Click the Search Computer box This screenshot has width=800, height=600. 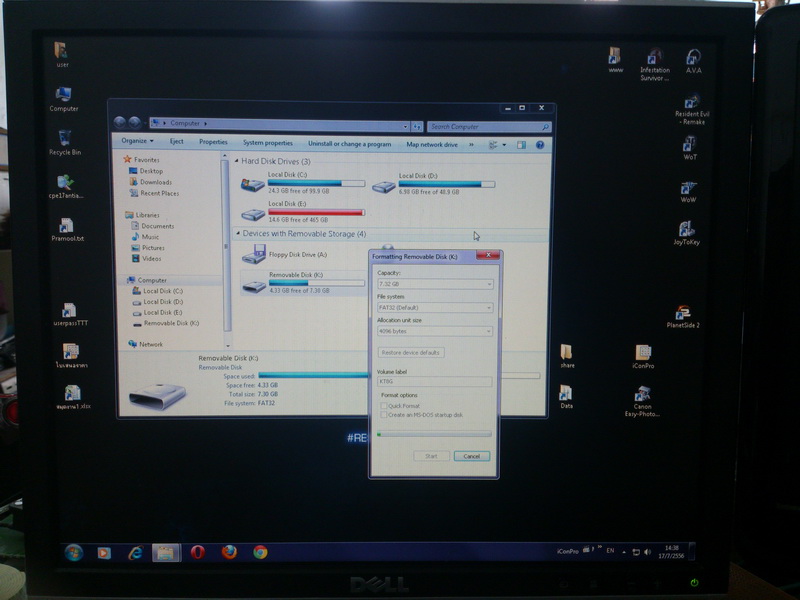[489, 127]
